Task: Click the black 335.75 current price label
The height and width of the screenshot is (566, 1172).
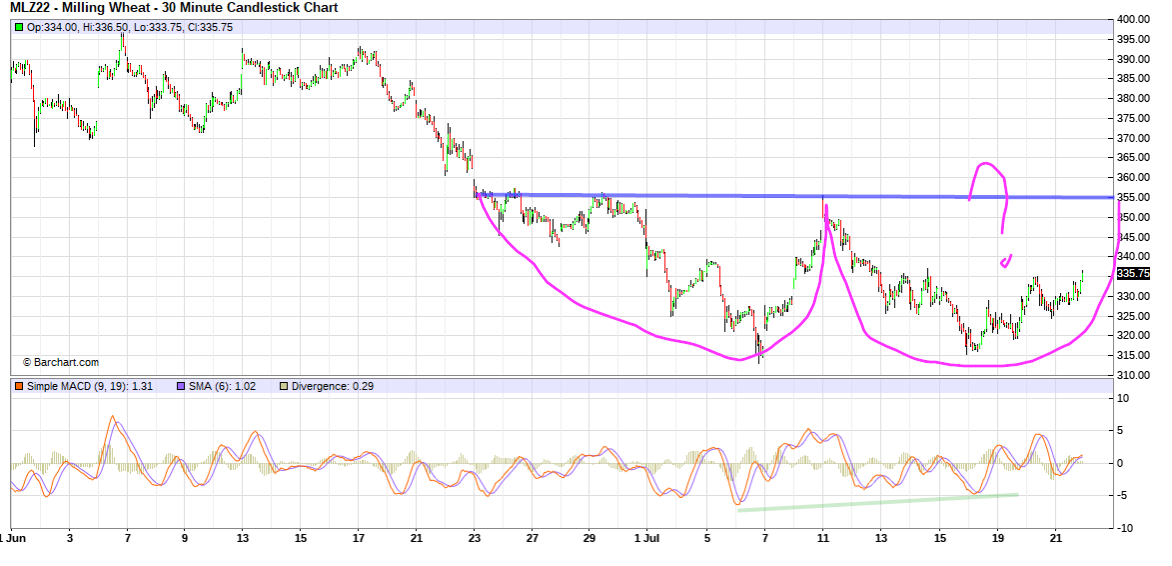Action: (x=1133, y=274)
